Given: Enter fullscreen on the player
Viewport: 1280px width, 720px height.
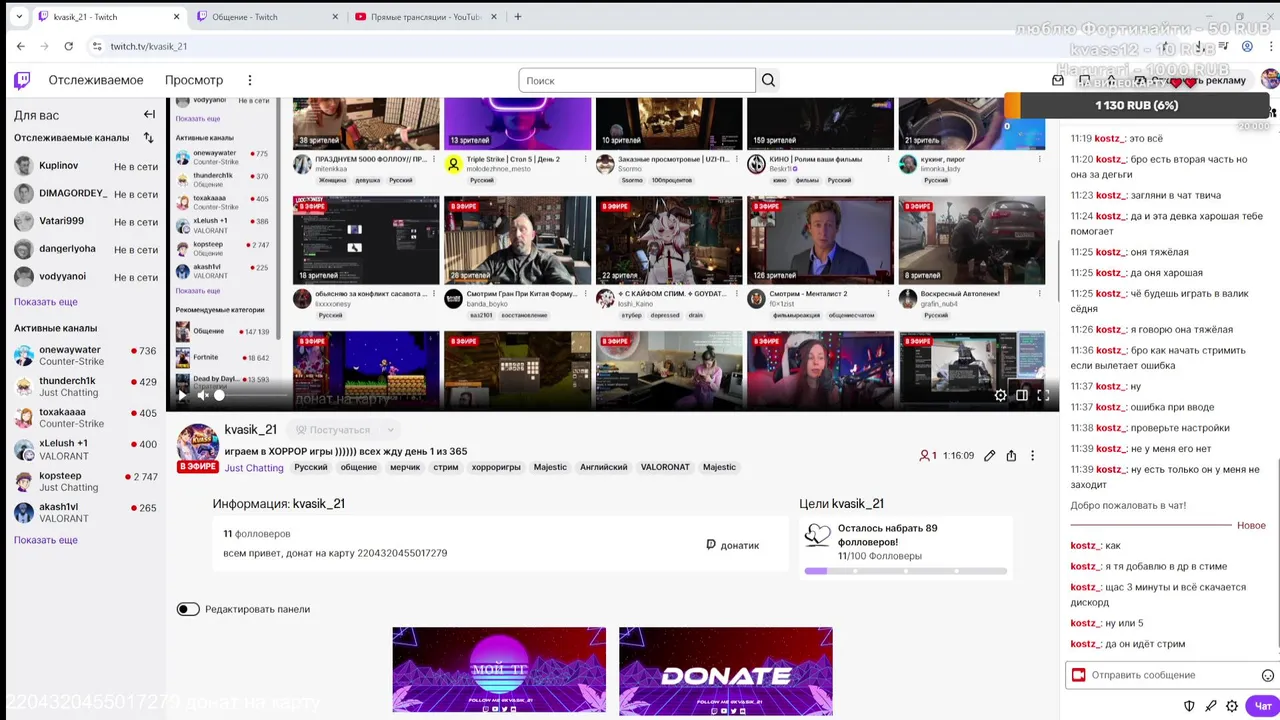Looking at the screenshot, I should (x=1043, y=395).
